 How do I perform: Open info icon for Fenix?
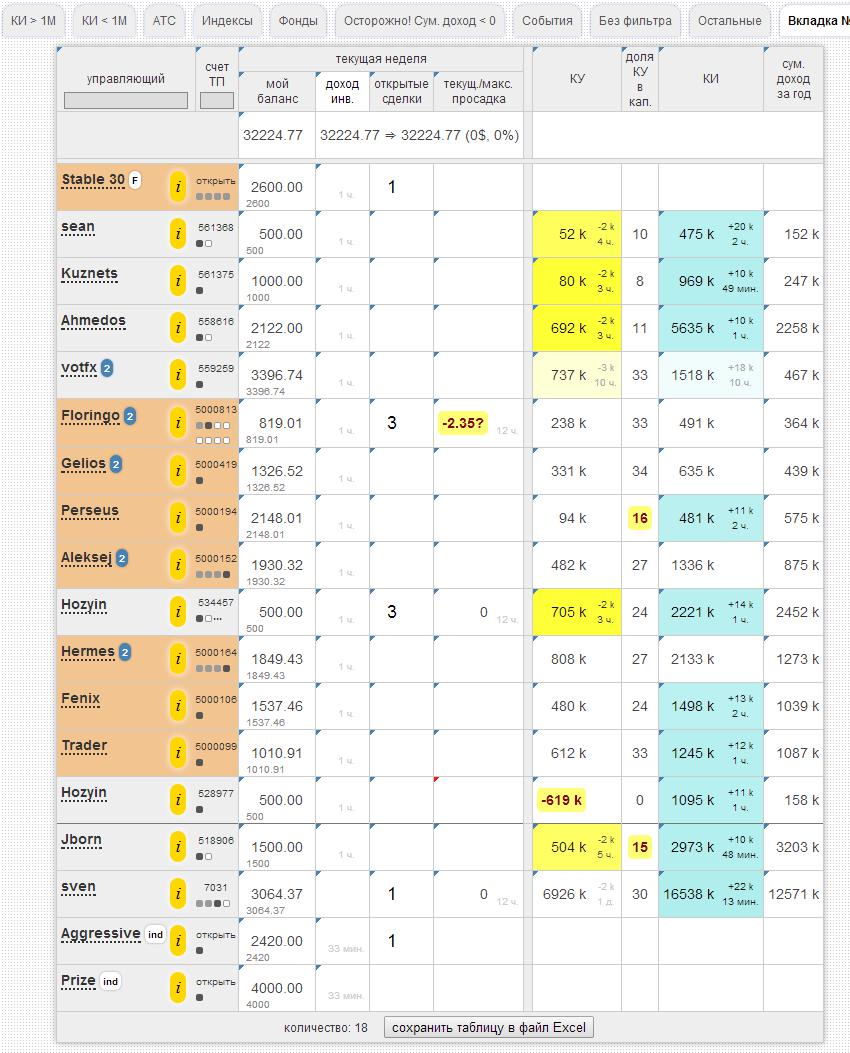click(178, 706)
